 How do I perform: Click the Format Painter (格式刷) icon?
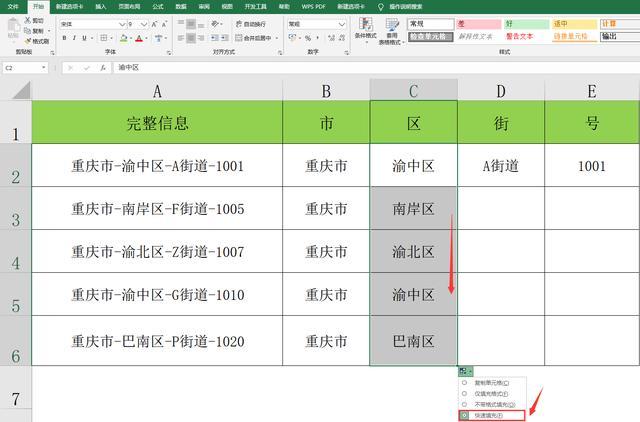[x=36, y=41]
